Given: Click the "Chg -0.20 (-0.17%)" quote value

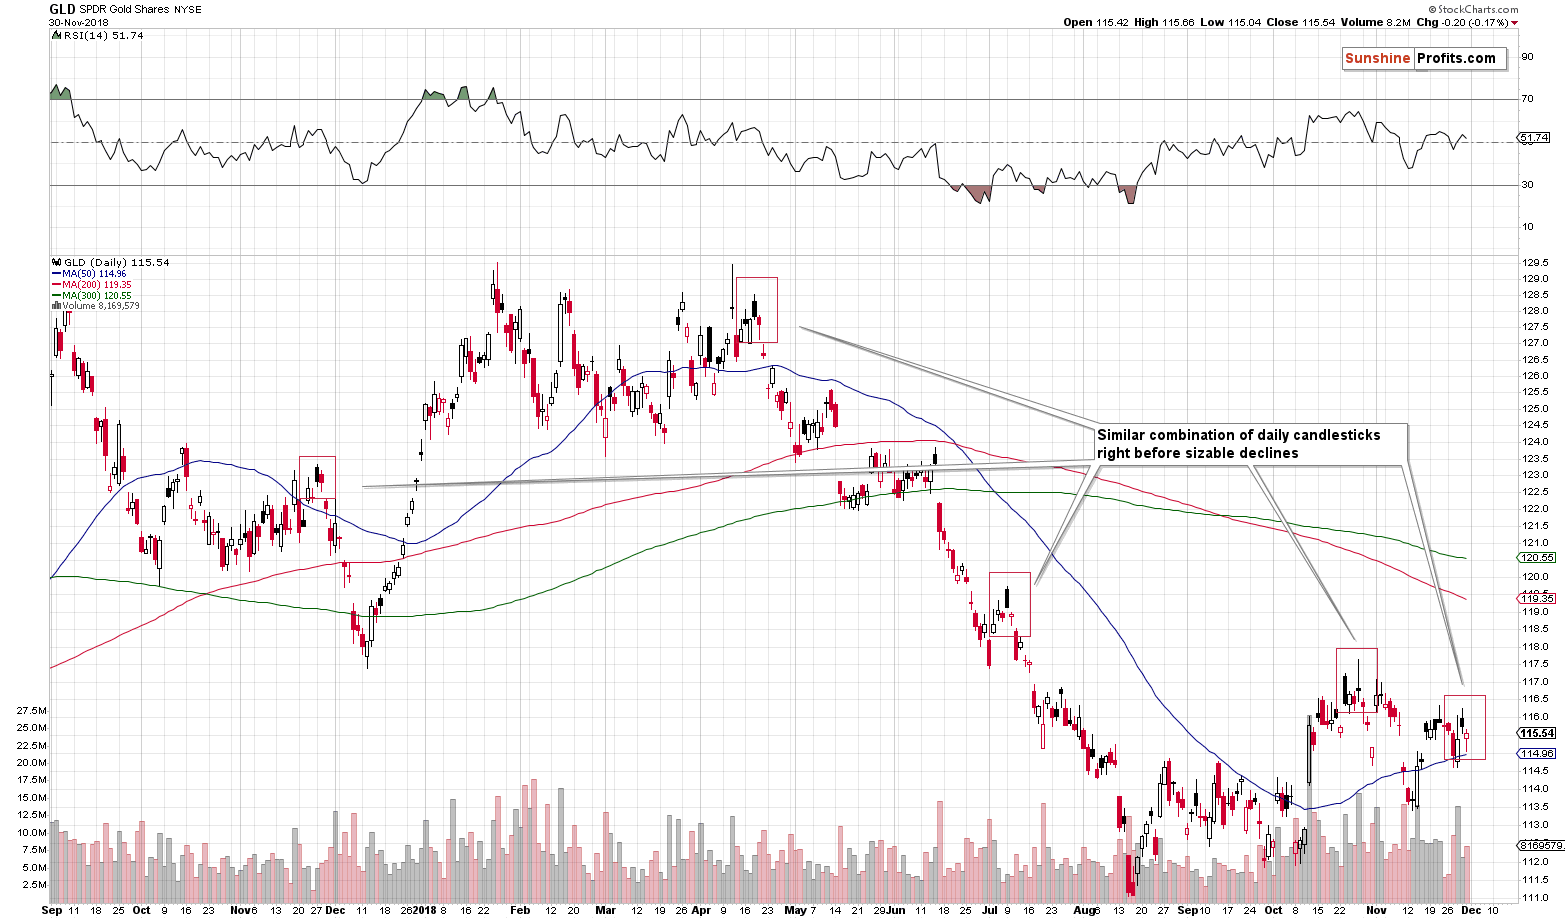Looking at the screenshot, I should point(1462,23).
